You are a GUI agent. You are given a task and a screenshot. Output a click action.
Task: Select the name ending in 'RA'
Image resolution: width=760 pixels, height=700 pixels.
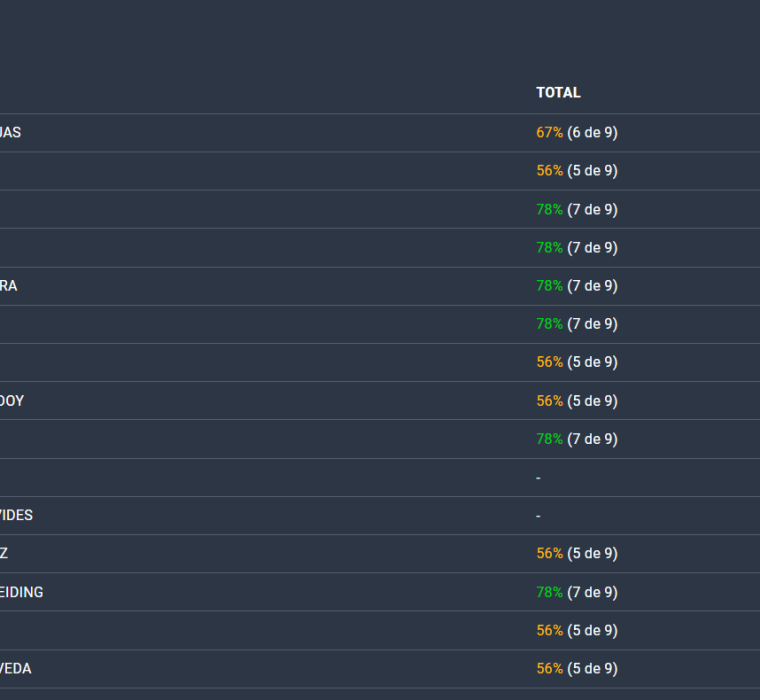8,286
